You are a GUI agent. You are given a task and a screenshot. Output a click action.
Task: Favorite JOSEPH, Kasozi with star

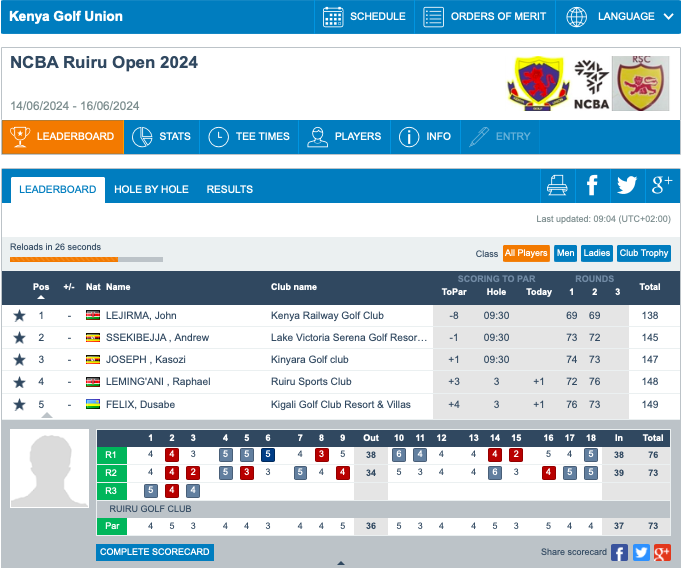19,360
